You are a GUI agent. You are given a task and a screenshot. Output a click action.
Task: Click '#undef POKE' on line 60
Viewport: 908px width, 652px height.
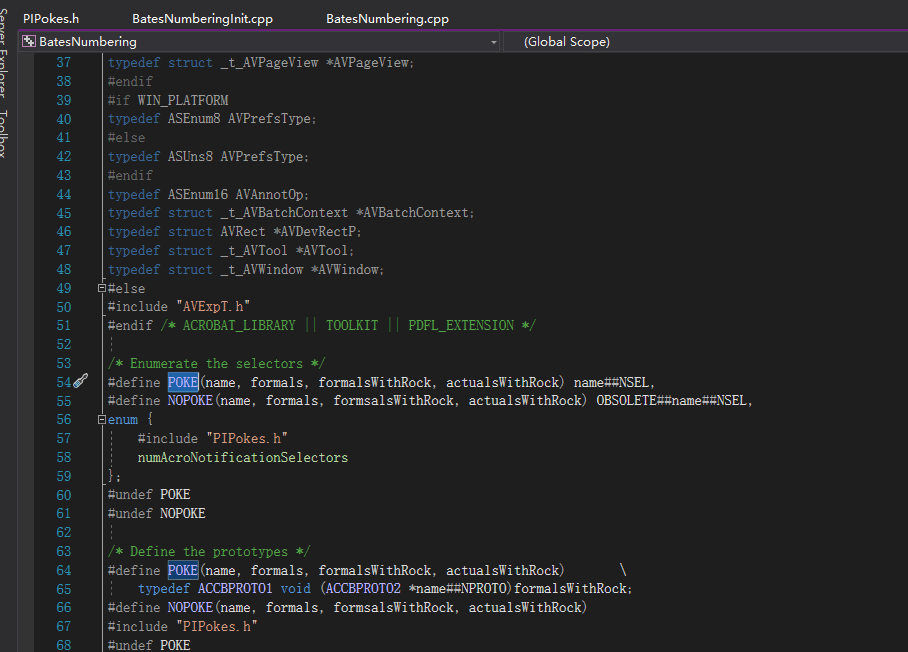click(x=149, y=495)
